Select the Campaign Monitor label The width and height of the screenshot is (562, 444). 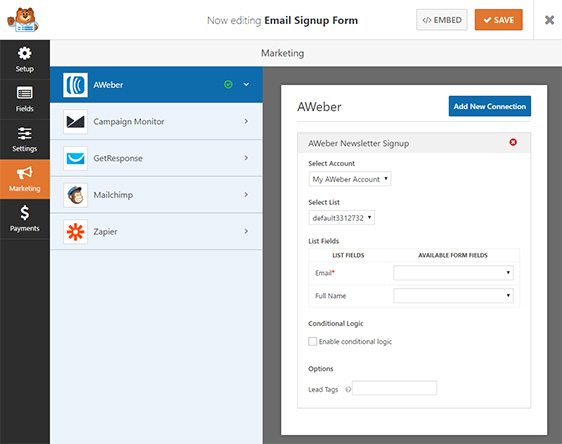[129, 121]
